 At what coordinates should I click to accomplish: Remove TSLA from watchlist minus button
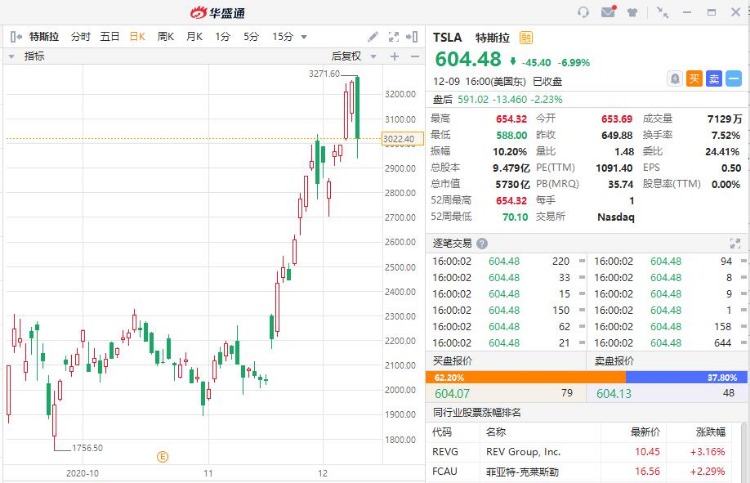point(733,78)
